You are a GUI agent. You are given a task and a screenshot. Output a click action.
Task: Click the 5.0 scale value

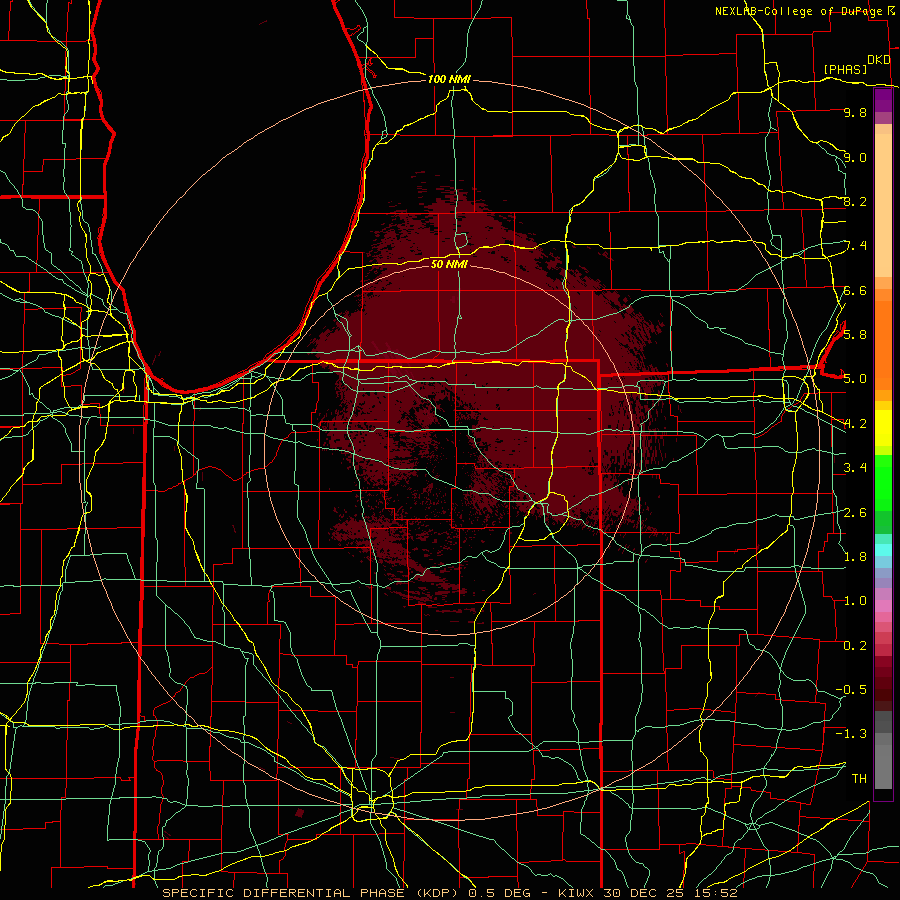855,379
